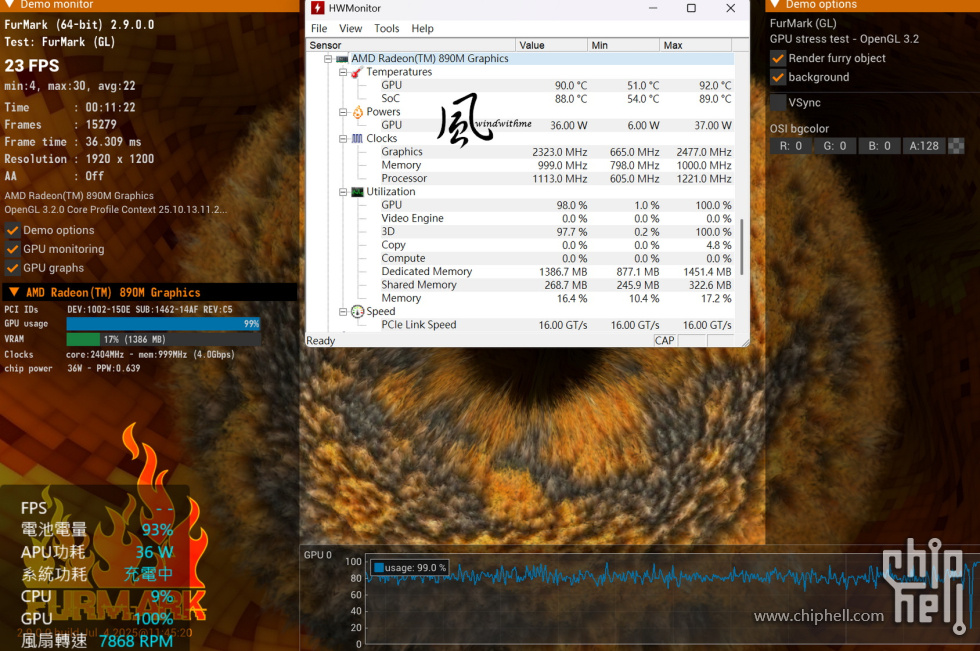The height and width of the screenshot is (651, 980).
Task: Click the HWMonitor app icon in title bar
Action: 318,8
